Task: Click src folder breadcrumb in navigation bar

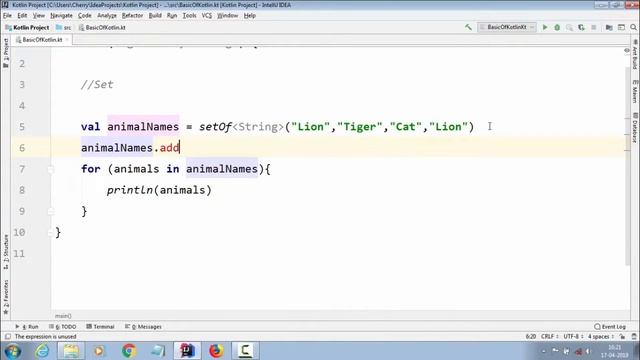Action: tap(63, 27)
